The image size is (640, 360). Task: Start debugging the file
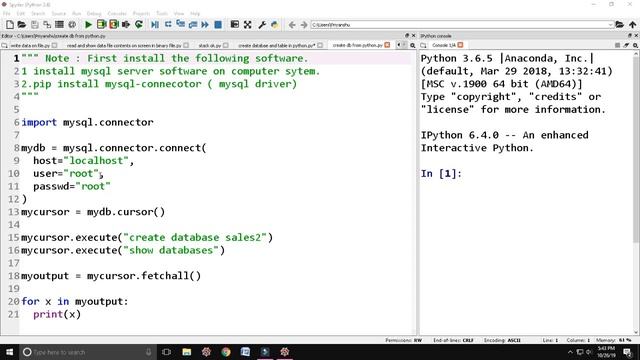point(155,25)
